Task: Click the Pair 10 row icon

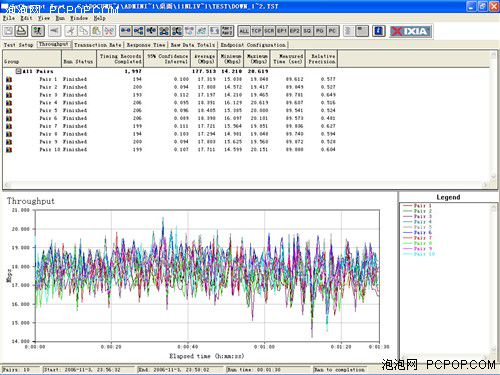Action: [9, 150]
